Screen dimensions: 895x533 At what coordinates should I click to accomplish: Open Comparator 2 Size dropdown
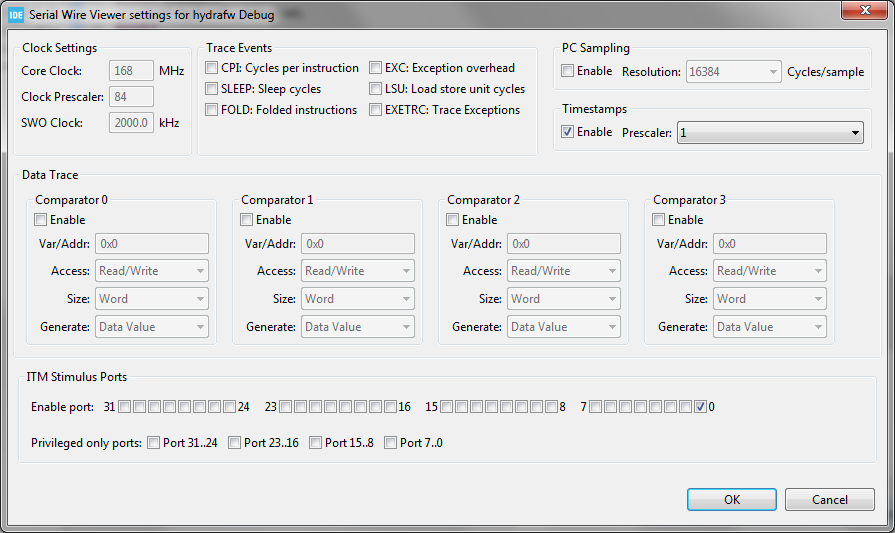[x=564, y=299]
